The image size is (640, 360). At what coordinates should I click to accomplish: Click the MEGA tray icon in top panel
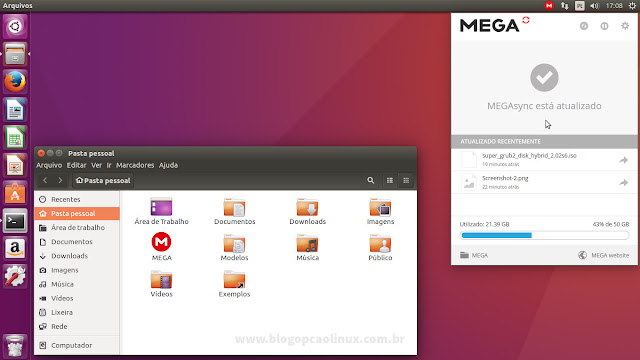tap(549, 6)
